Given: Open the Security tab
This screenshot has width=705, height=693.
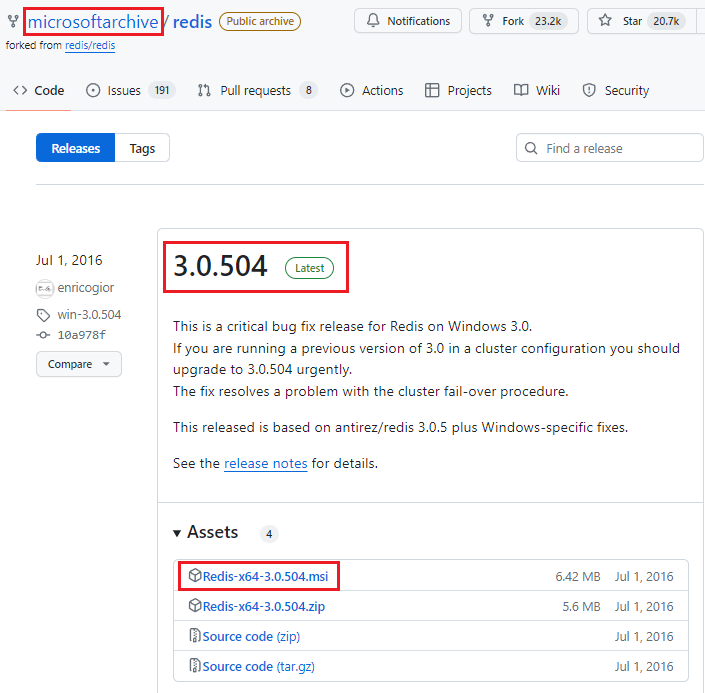Looking at the screenshot, I should coord(616,90).
